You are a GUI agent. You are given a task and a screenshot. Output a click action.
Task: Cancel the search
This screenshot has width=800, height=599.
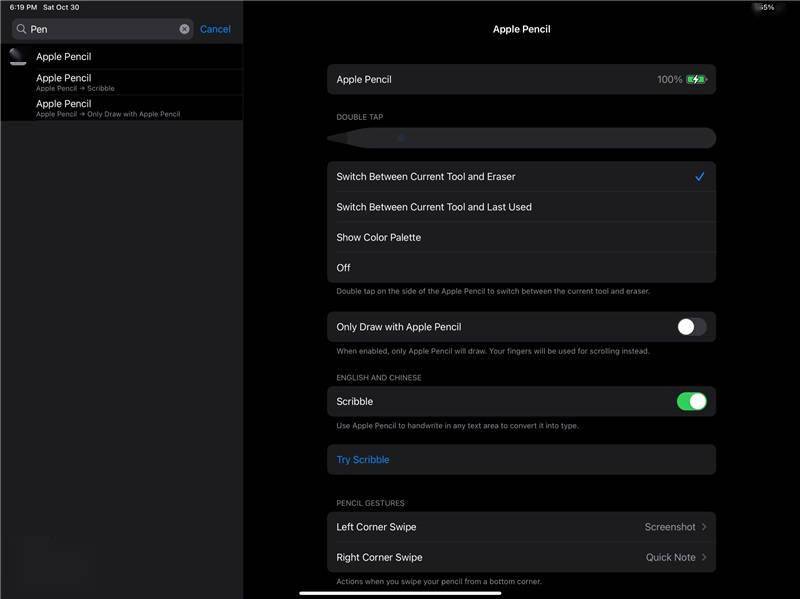tap(215, 30)
